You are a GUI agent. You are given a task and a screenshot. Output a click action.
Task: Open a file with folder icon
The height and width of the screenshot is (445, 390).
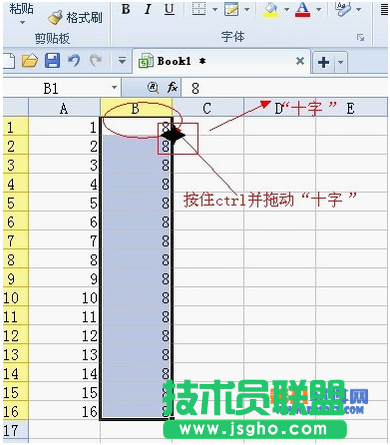point(30,61)
